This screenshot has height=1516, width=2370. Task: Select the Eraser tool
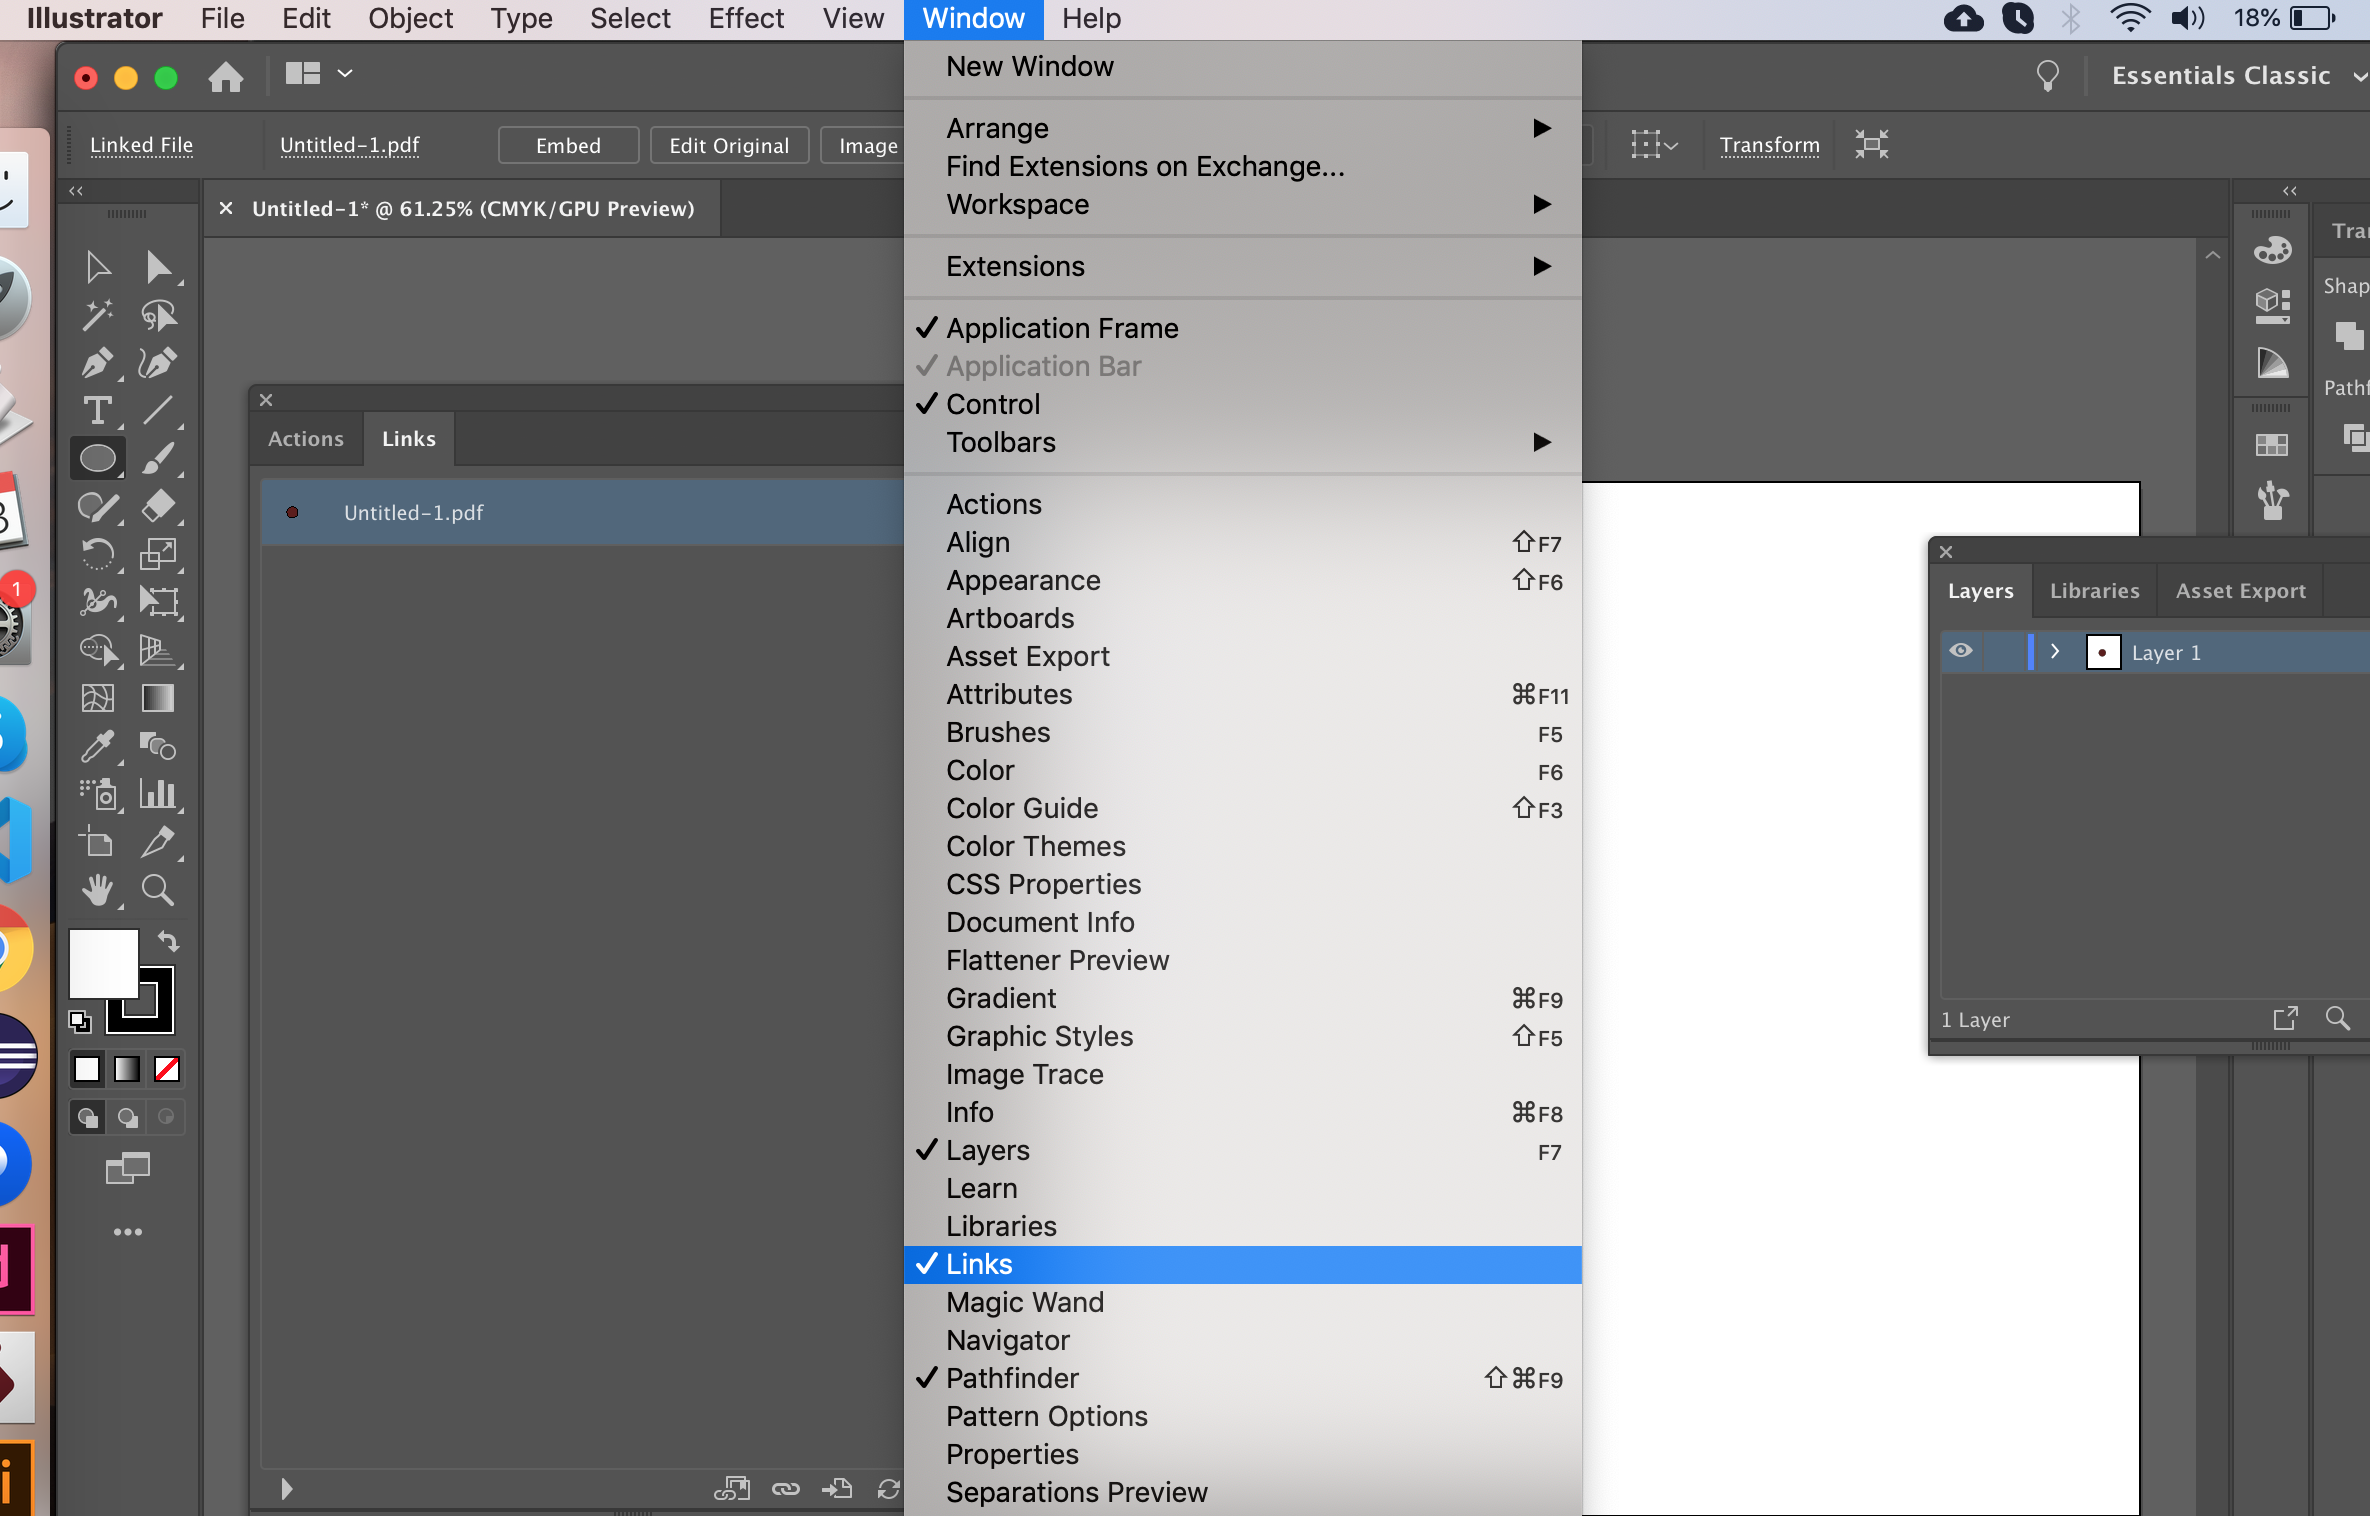(158, 507)
